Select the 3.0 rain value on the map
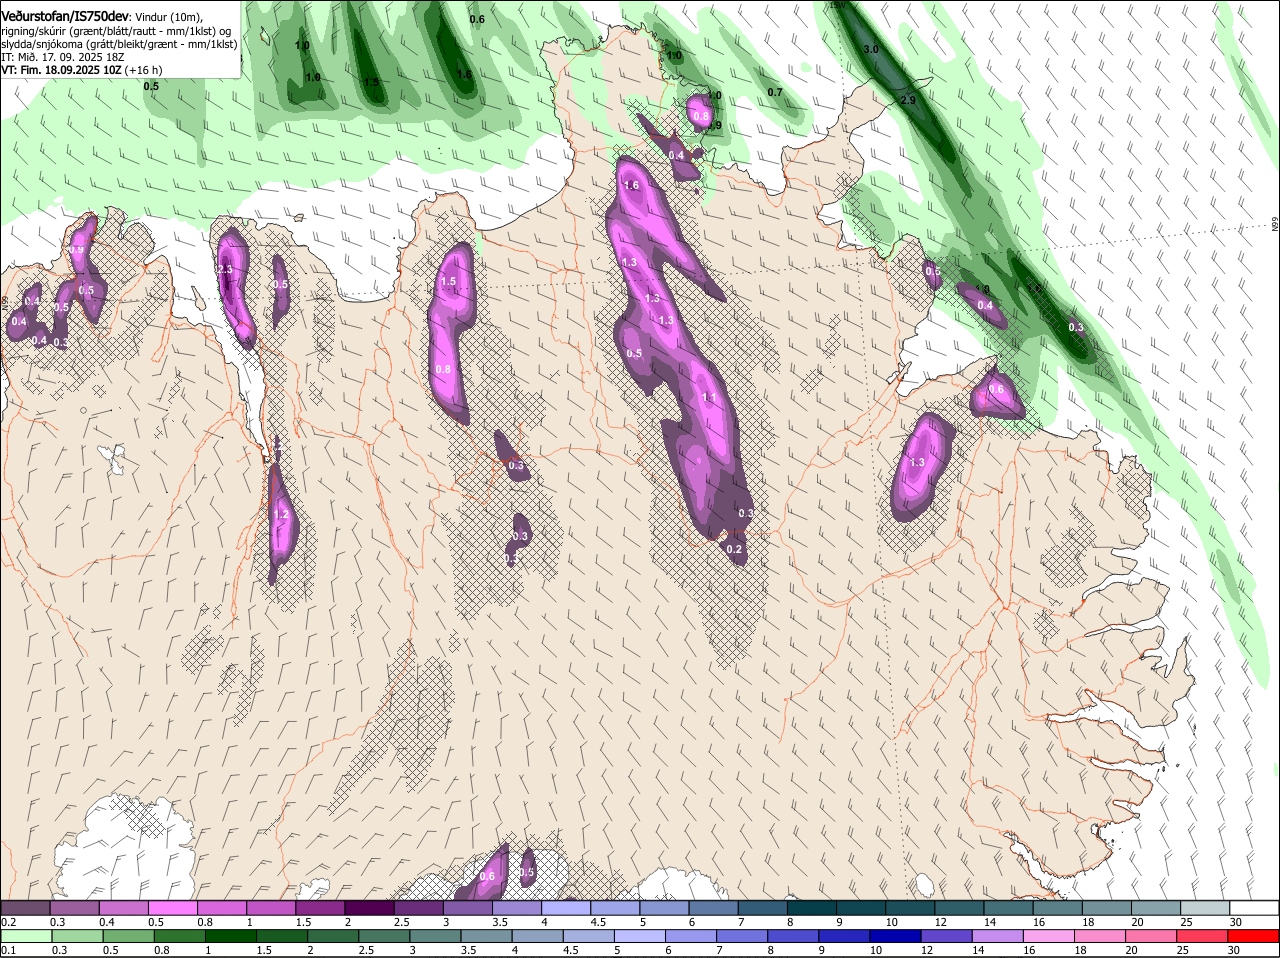 click(871, 49)
